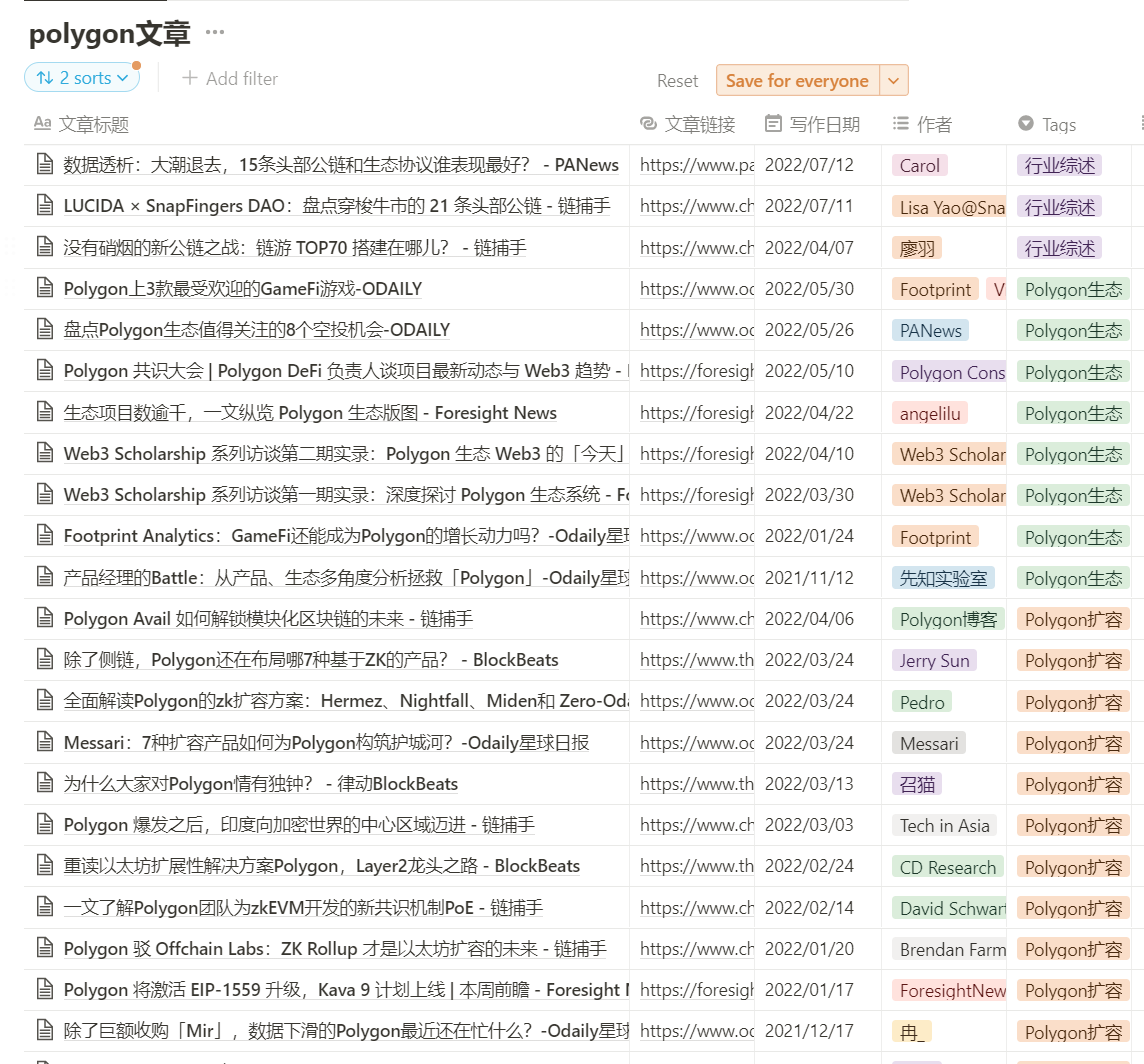Click page icon of Web3 Scholarship 第一期实录 row
The height and width of the screenshot is (1064, 1144).
tap(45, 495)
